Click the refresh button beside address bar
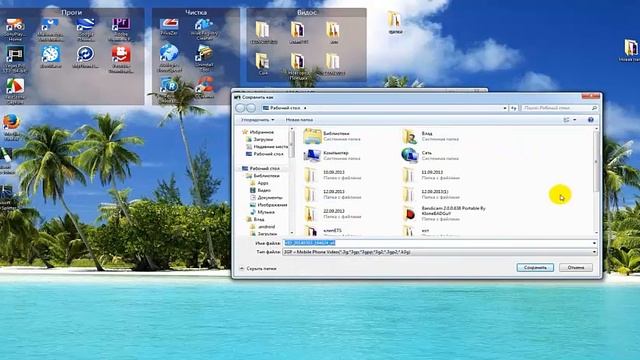This screenshot has width=640, height=360. 513,108
